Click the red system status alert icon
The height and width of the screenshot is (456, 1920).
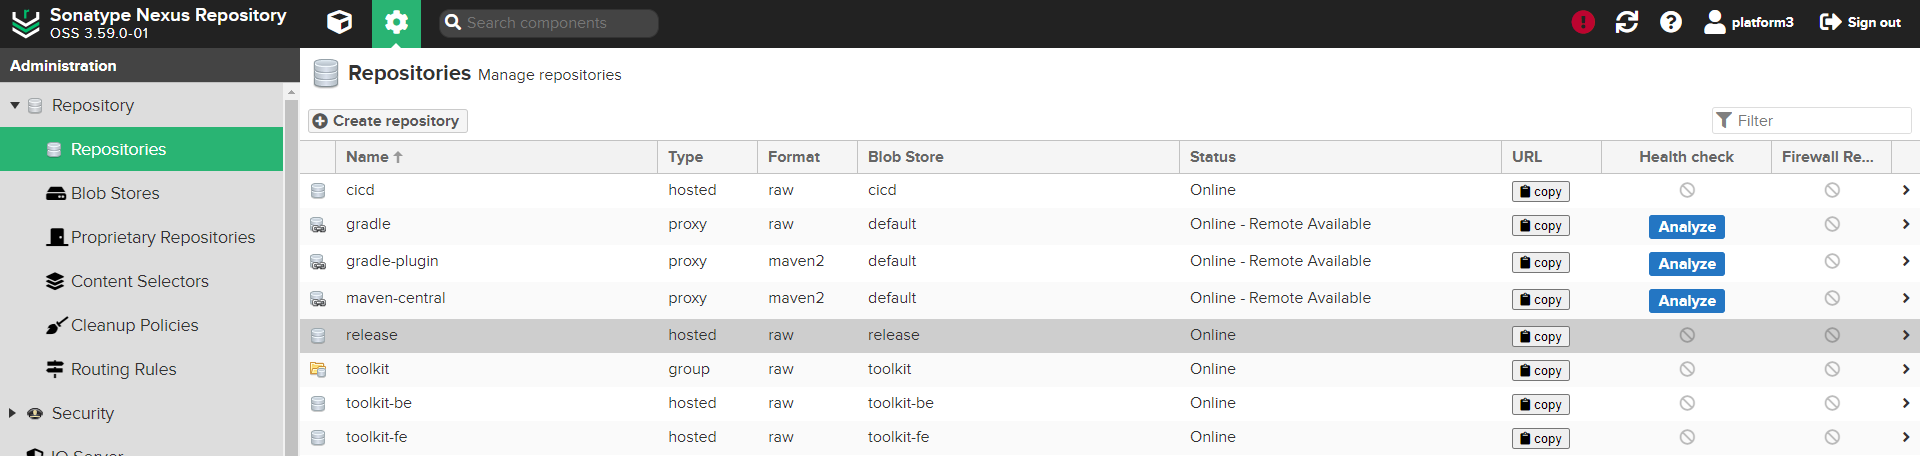coord(1583,22)
